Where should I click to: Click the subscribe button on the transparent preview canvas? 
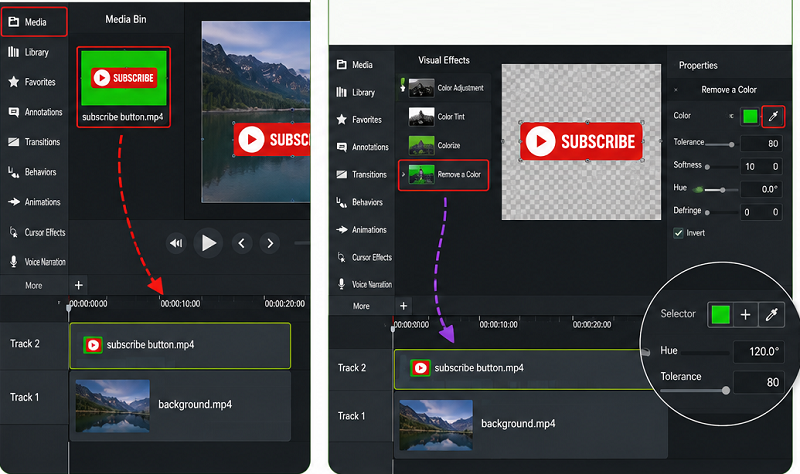(581, 141)
